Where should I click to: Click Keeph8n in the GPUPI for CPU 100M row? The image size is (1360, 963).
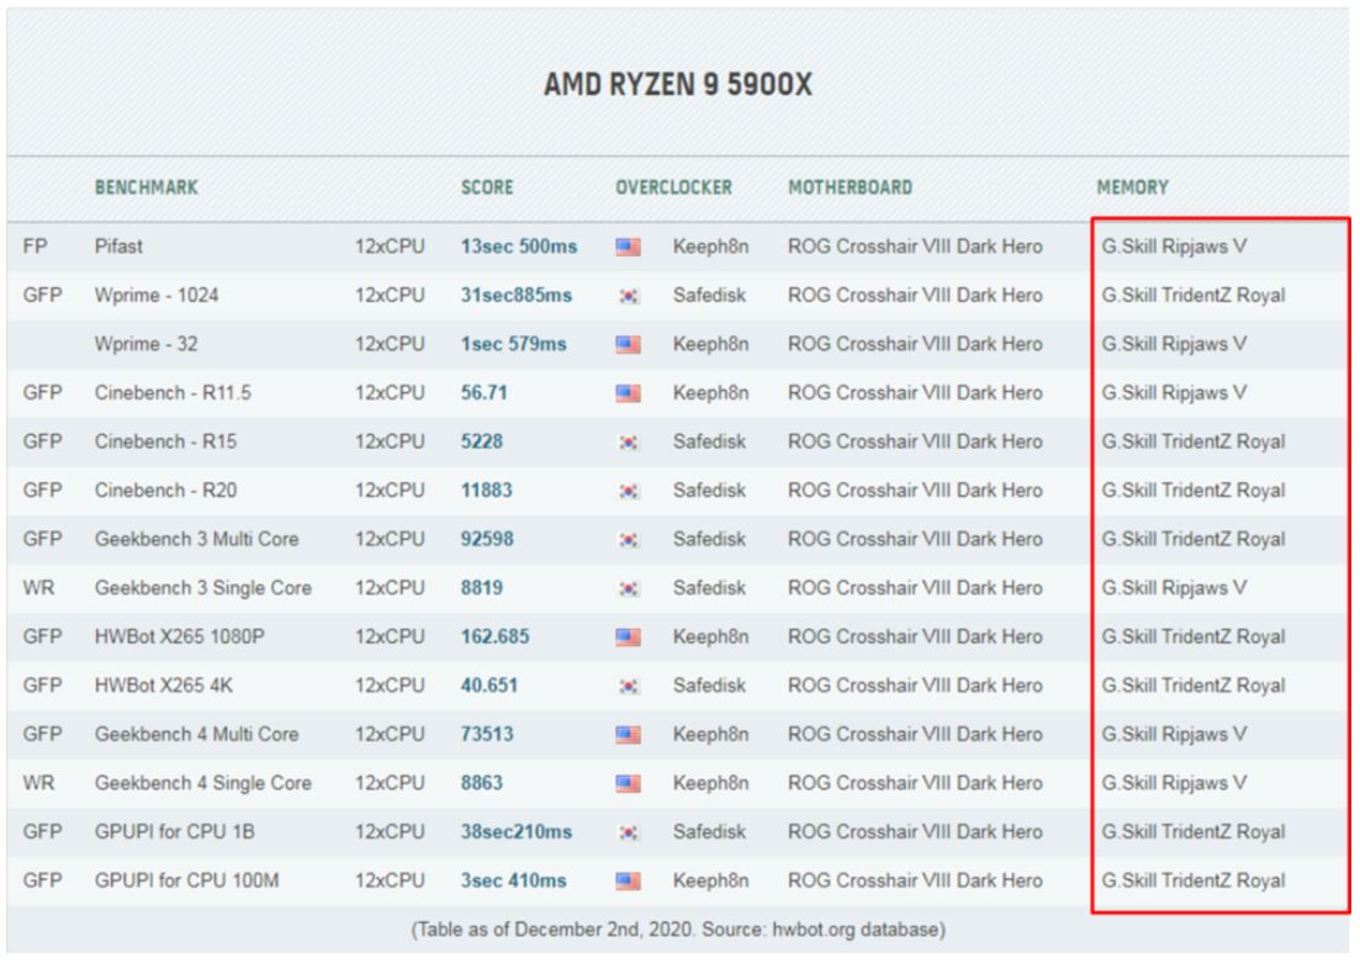710,881
